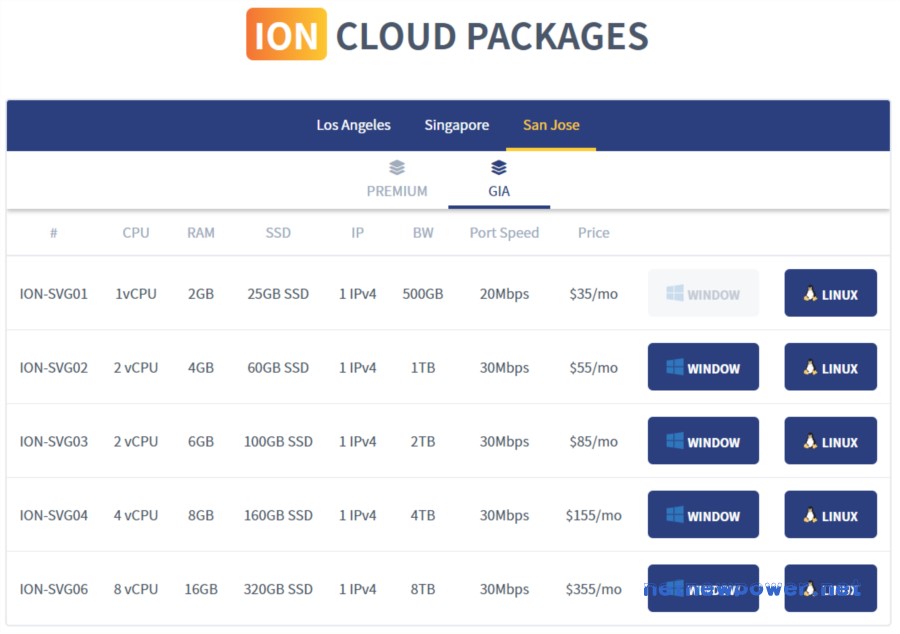This screenshot has width=900, height=634.
Task: Click the PREMIUM layers icon
Action: click(397, 168)
